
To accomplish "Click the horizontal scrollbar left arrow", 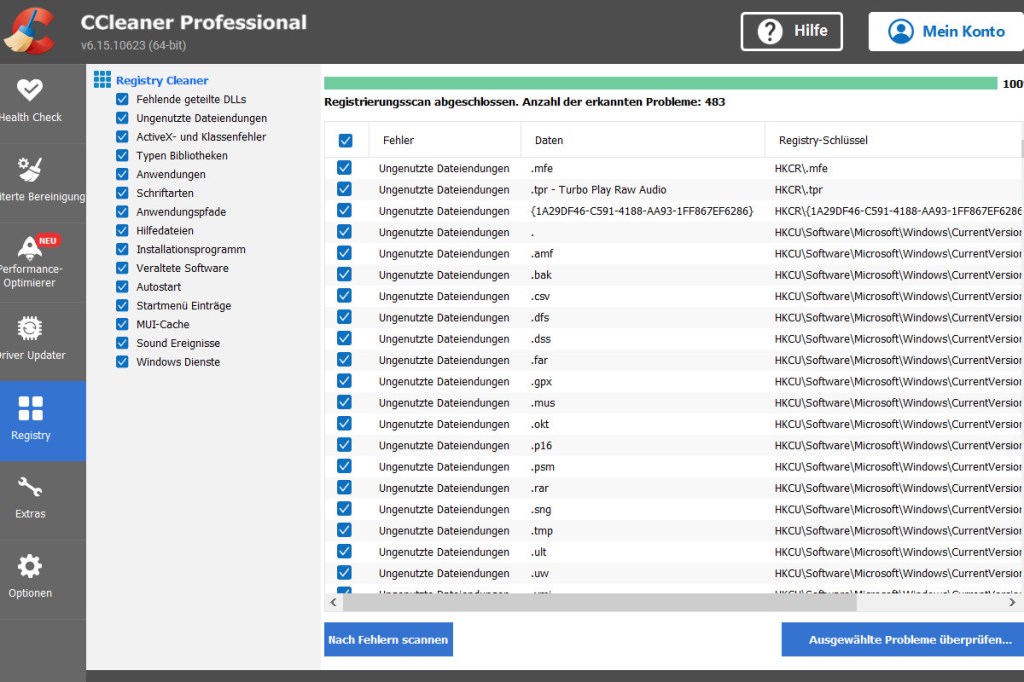I will click(x=333, y=602).
